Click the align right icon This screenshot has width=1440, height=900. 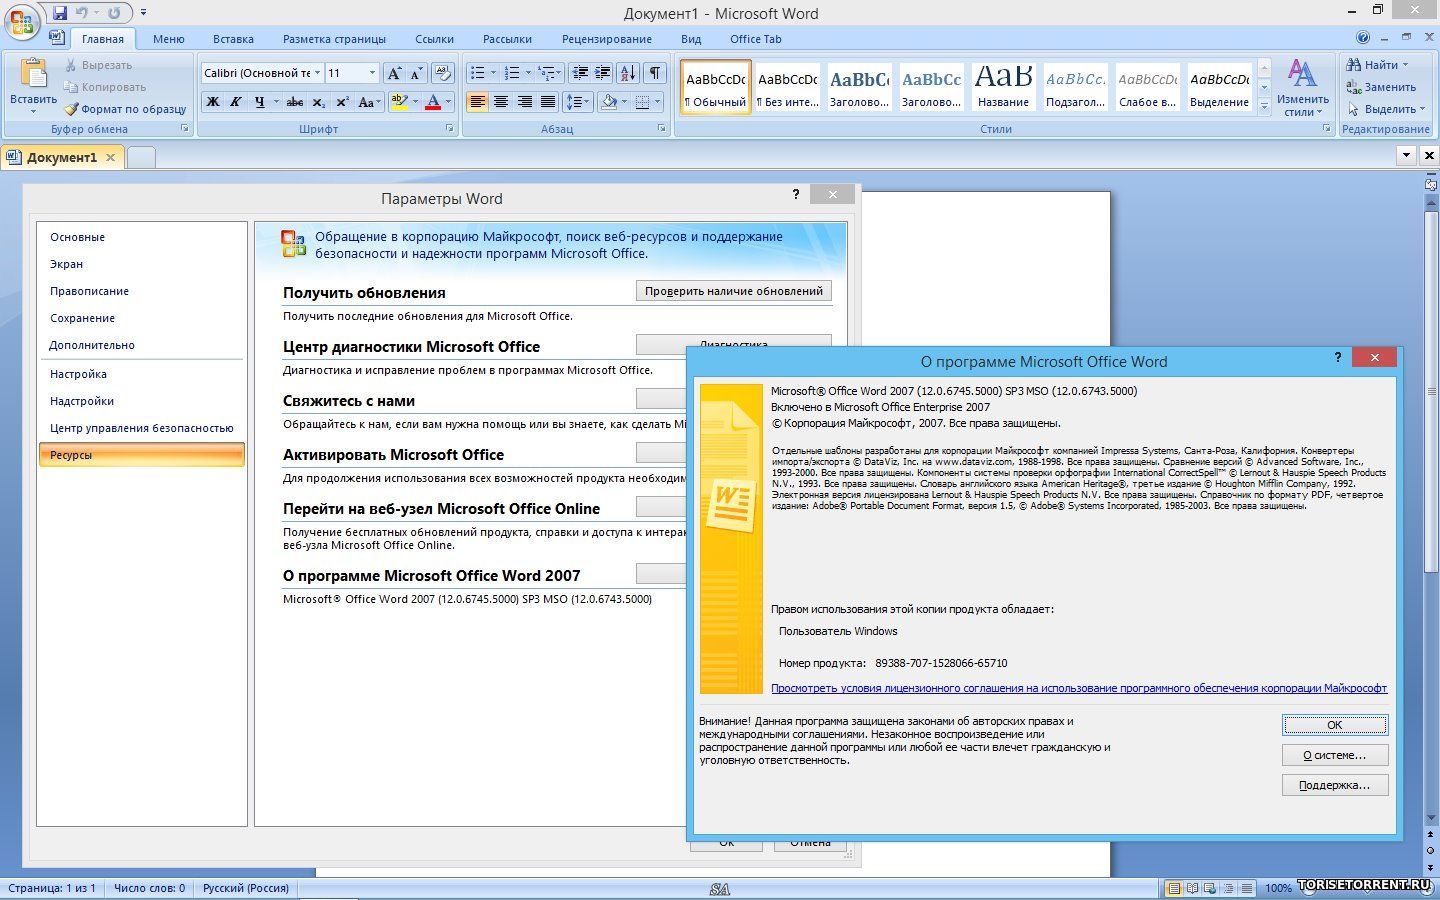(x=524, y=102)
